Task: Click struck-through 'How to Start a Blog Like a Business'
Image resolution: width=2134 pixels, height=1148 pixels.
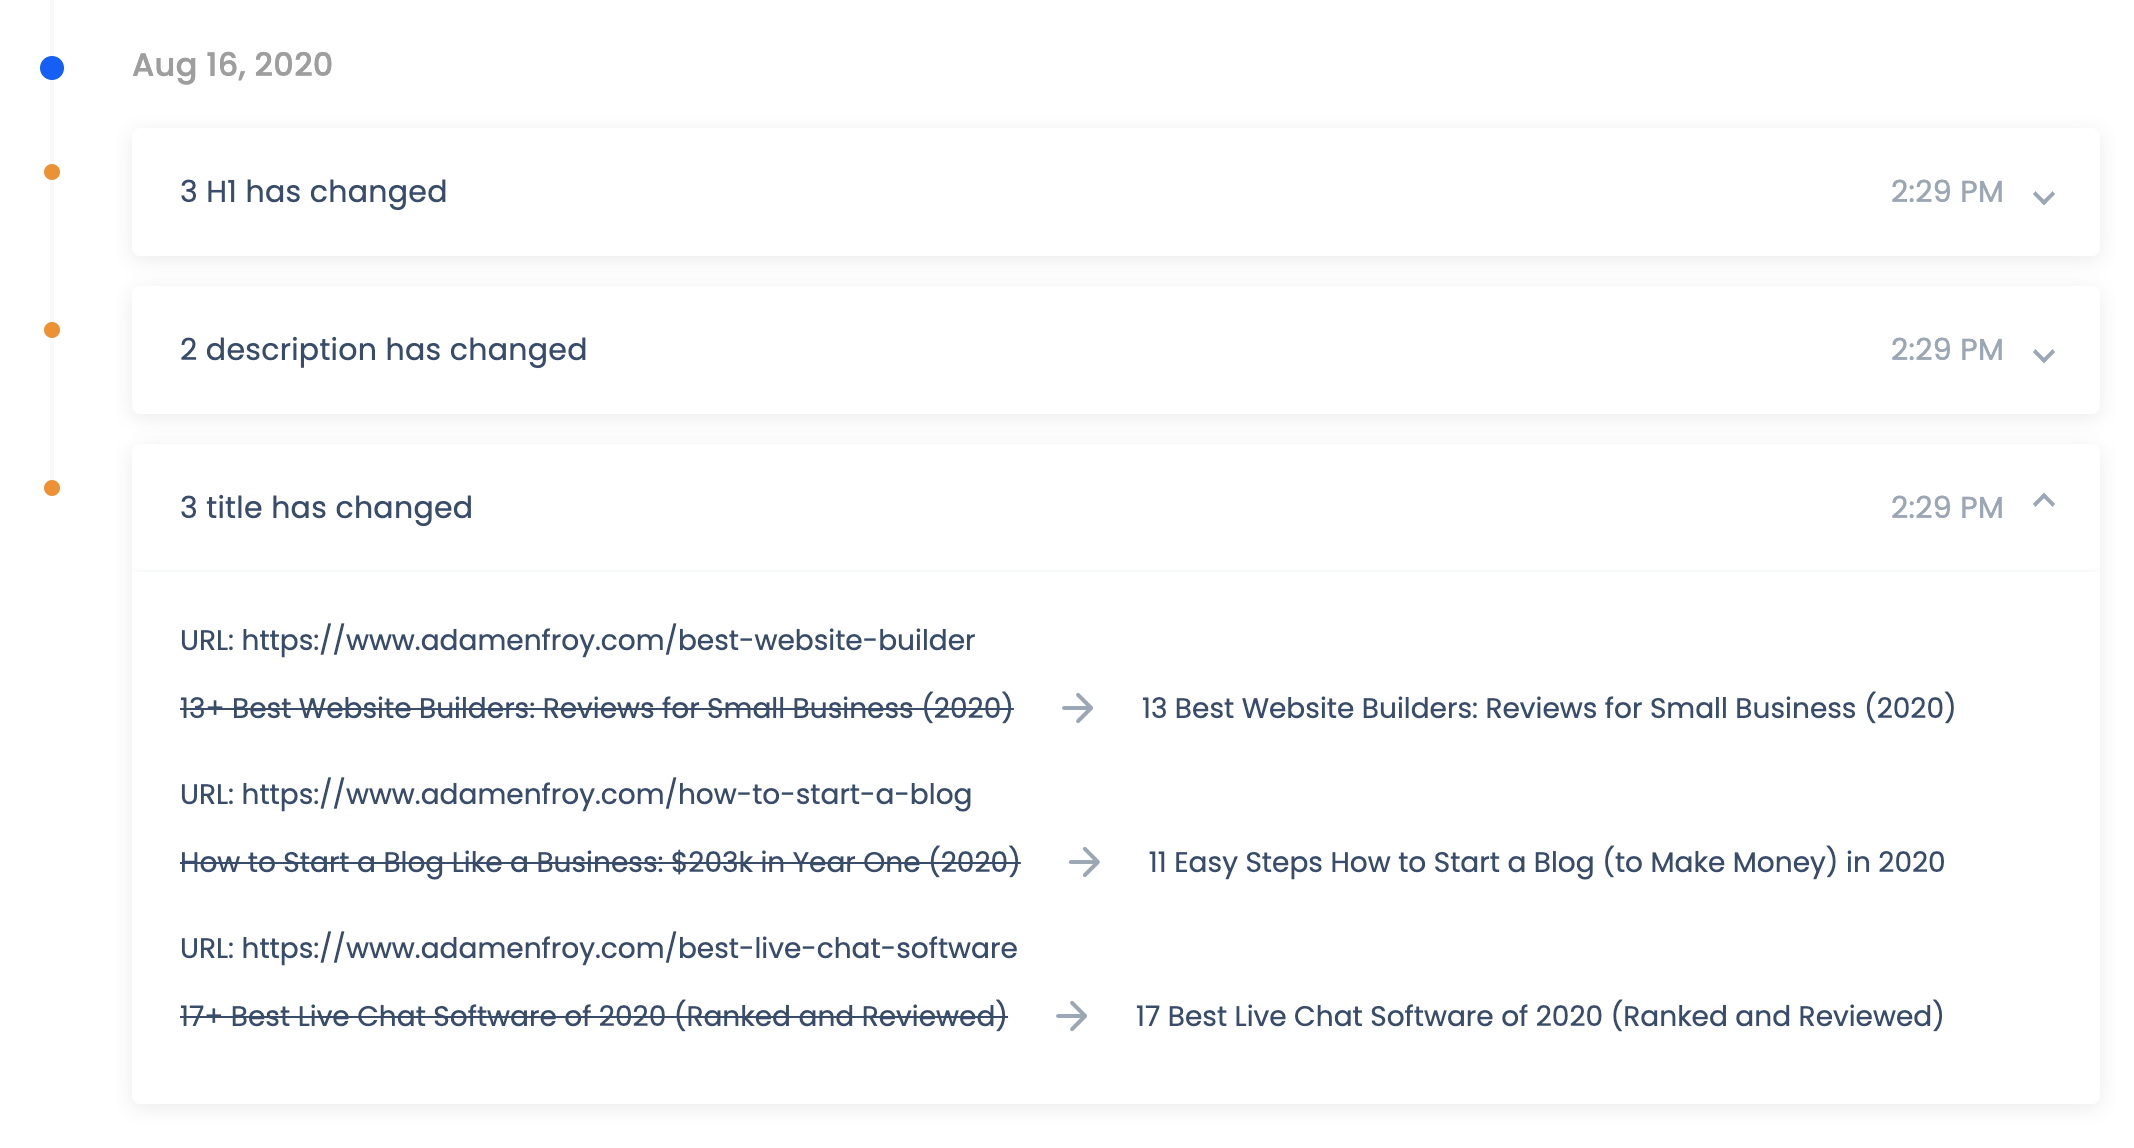Action: pyautogui.click(x=600, y=862)
